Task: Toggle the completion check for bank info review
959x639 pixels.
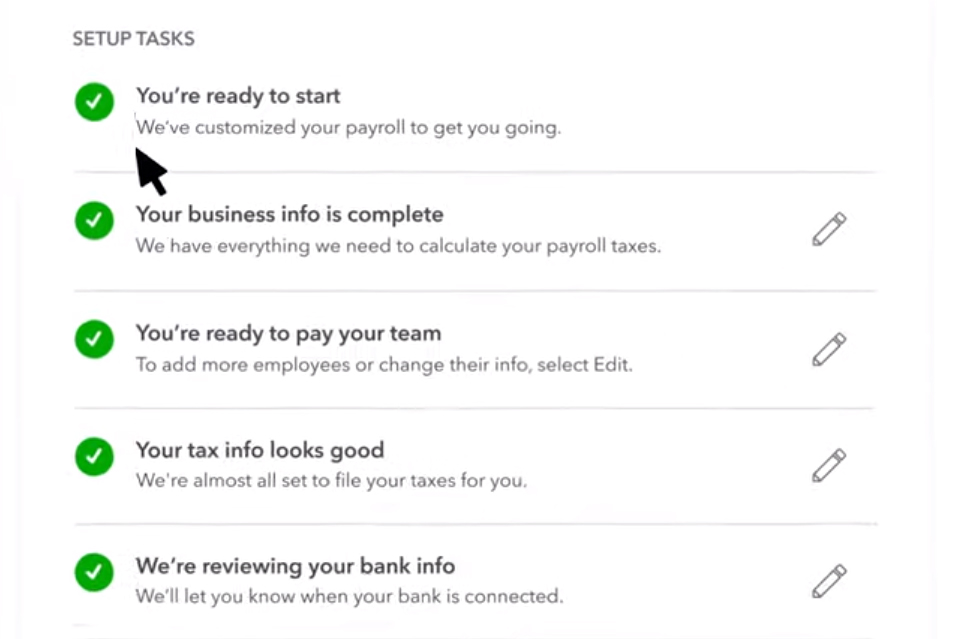Action: tap(93, 571)
